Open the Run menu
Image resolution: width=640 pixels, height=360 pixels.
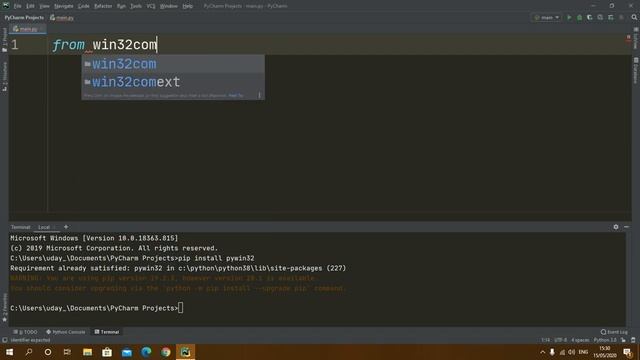pos(121,6)
